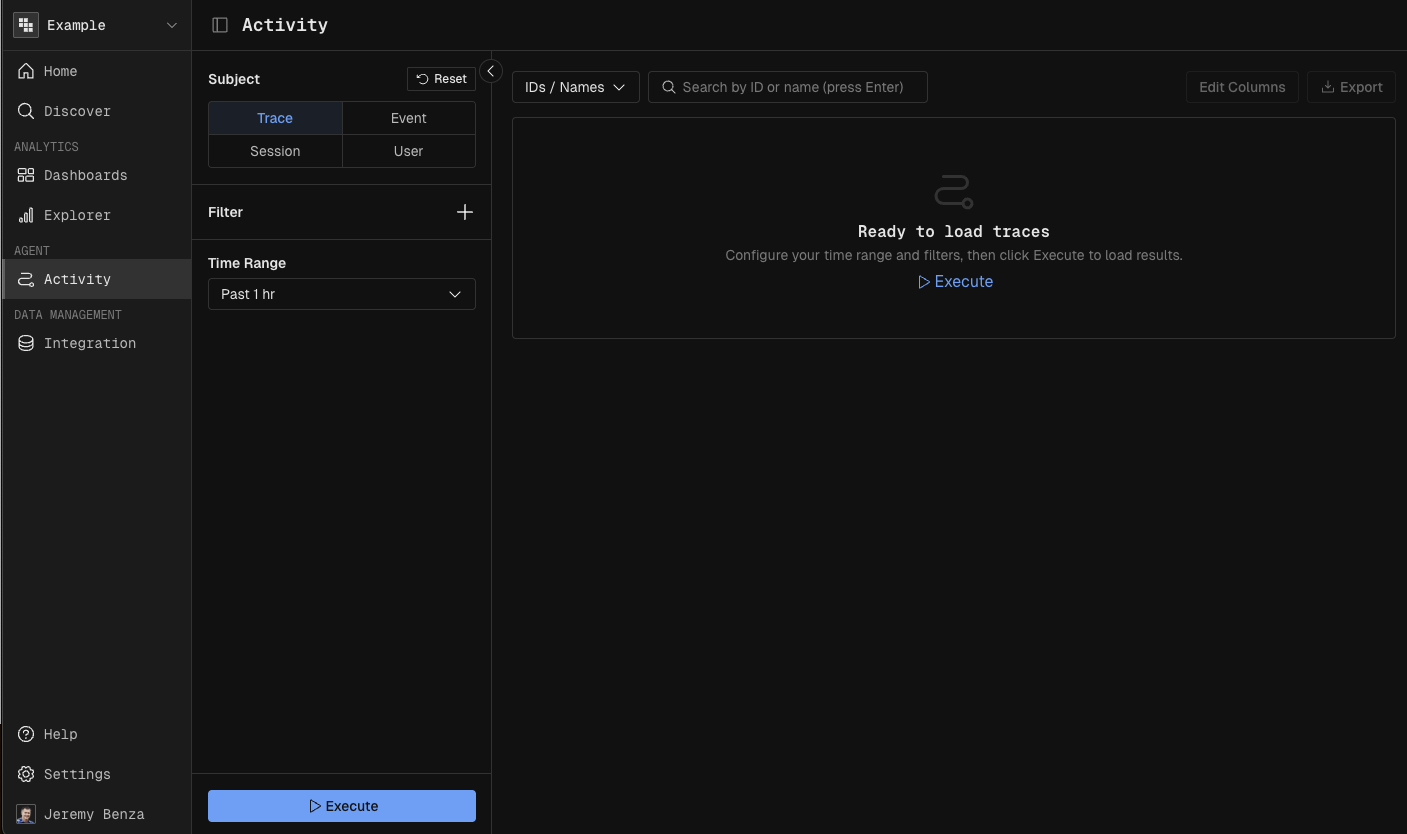Click the Reset button
The height and width of the screenshot is (834, 1407).
[441, 79]
